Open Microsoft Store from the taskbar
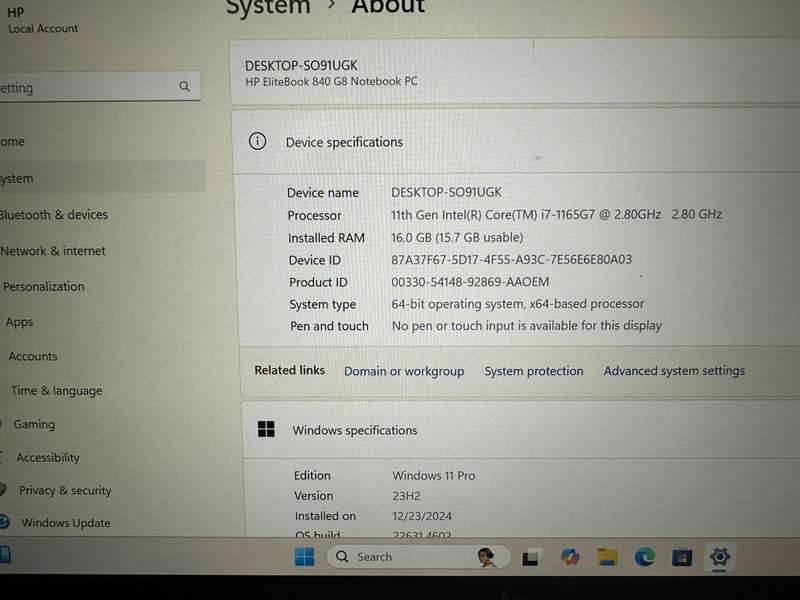This screenshot has width=800, height=600. click(682, 557)
